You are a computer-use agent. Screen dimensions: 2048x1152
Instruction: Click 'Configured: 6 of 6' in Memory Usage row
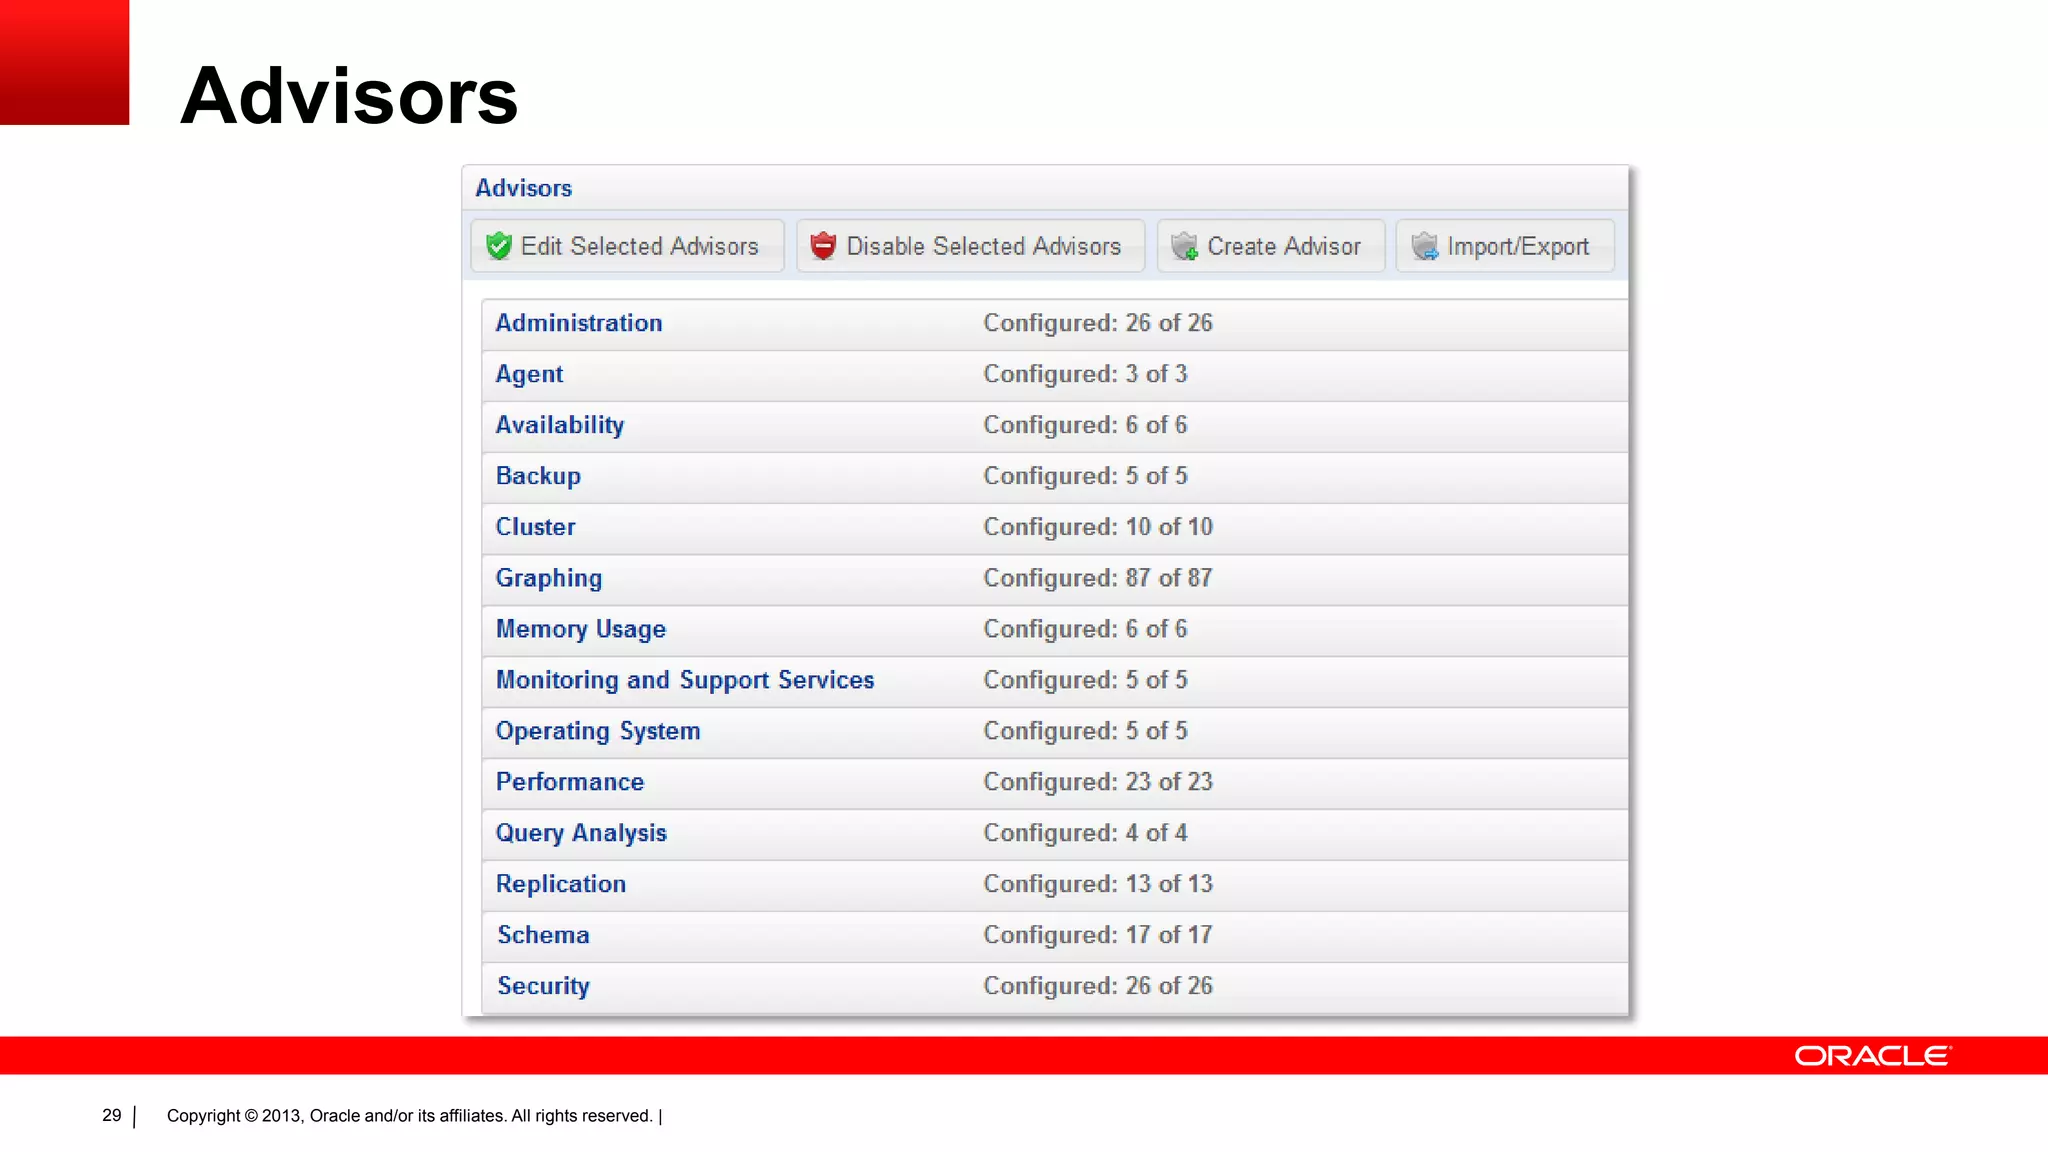tap(1085, 629)
